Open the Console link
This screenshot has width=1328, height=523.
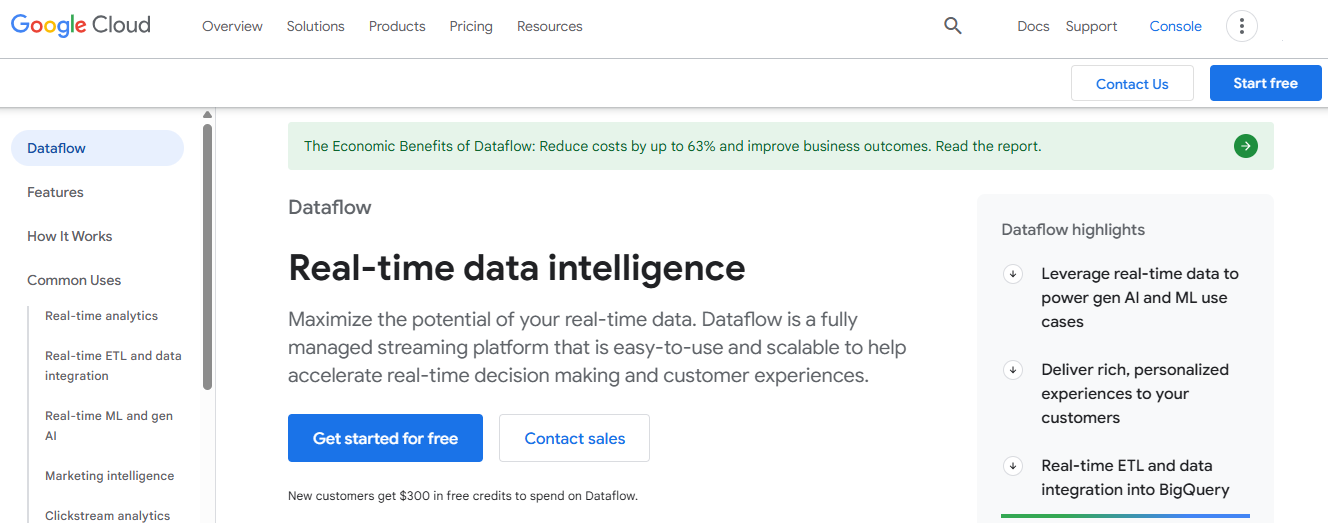click(1175, 26)
